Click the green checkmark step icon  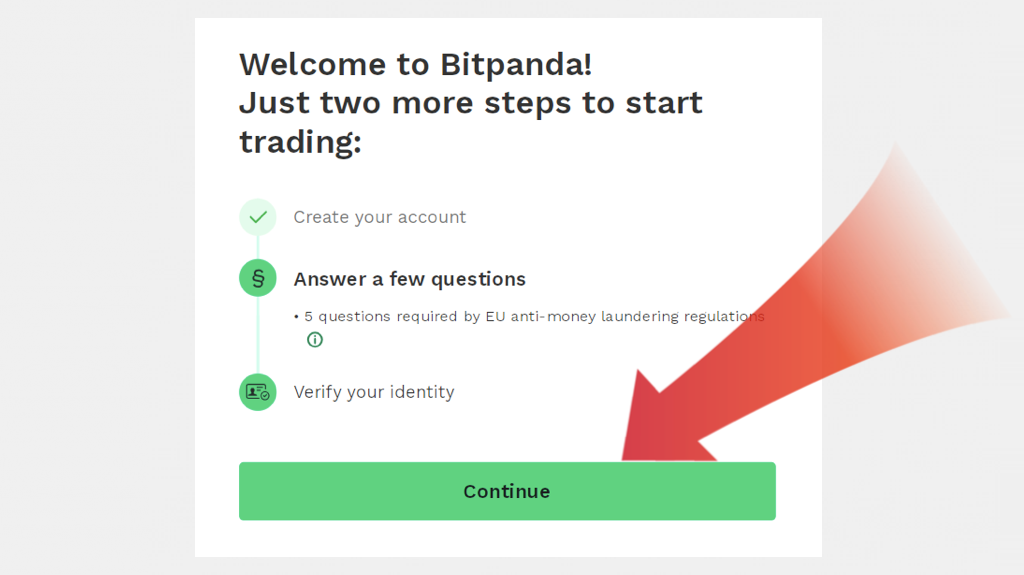(258, 217)
